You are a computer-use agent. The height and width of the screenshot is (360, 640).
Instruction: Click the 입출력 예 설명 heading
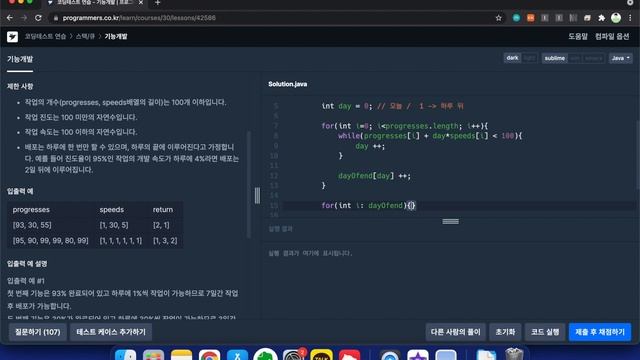27,264
